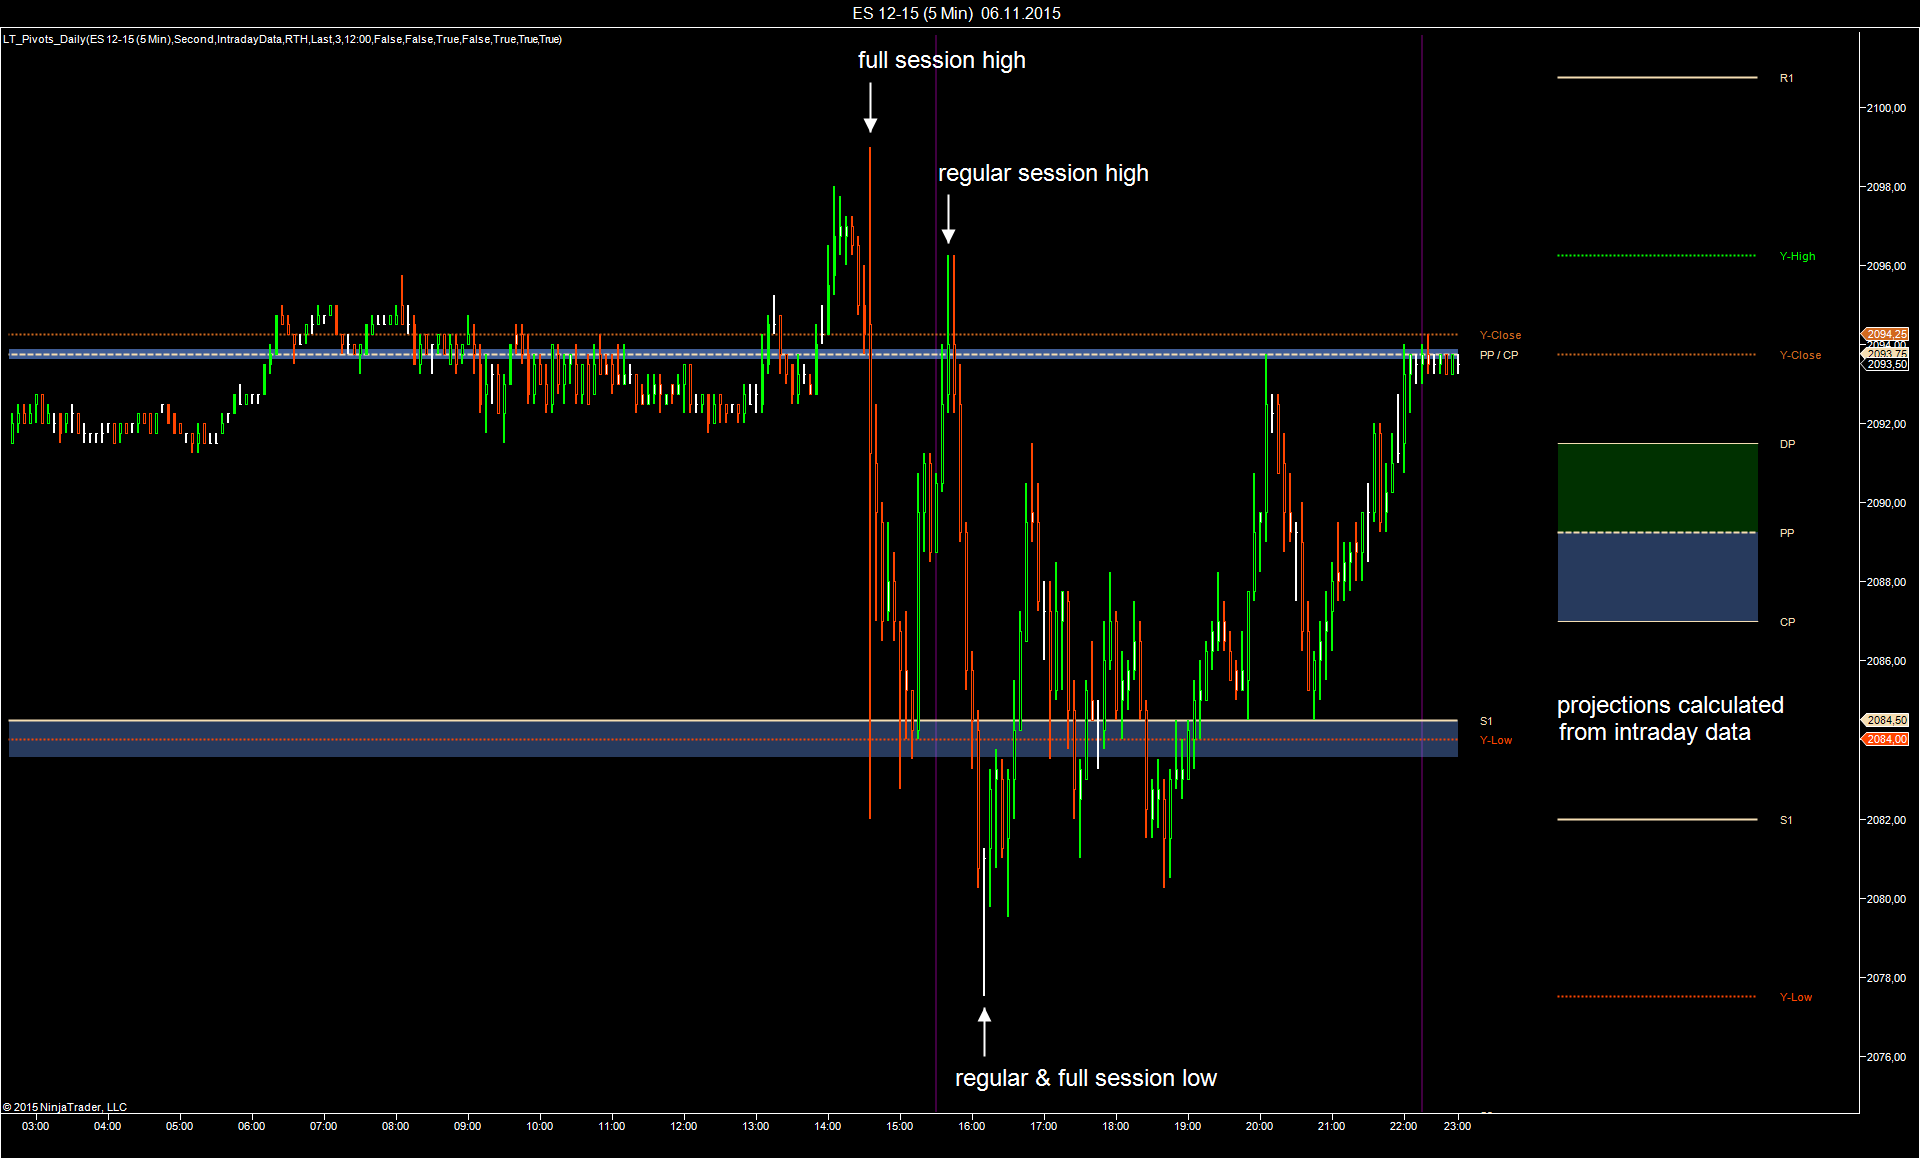Image resolution: width=1920 pixels, height=1159 pixels.
Task: Select the LT_Pivots_Daily indicator label
Action: coord(282,39)
